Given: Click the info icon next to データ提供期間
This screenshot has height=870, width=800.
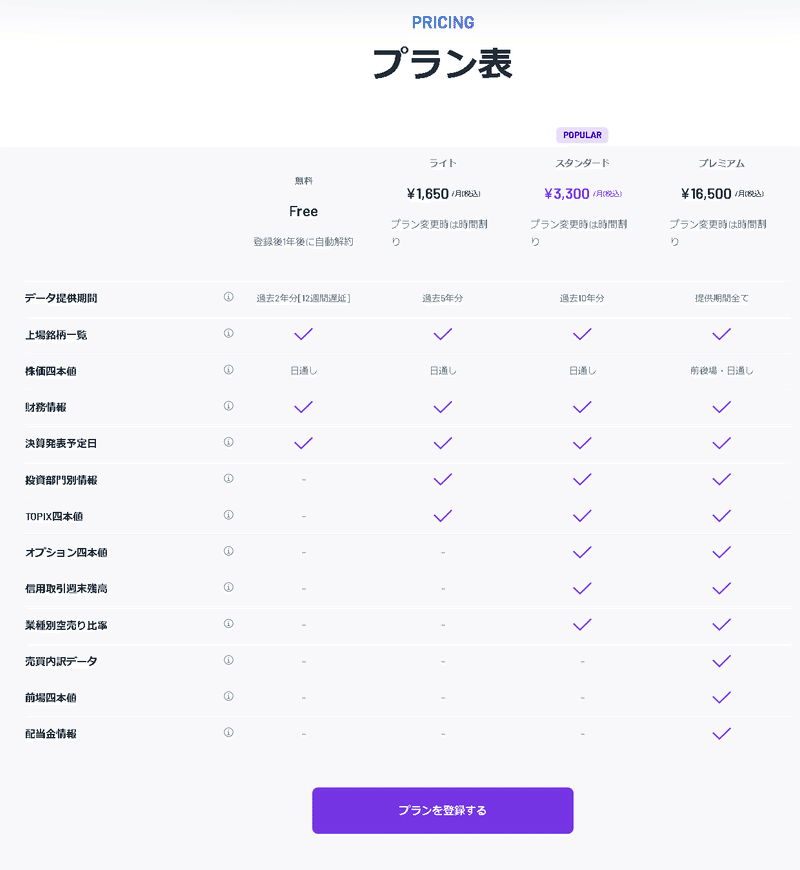Looking at the screenshot, I should pyautogui.click(x=230, y=298).
